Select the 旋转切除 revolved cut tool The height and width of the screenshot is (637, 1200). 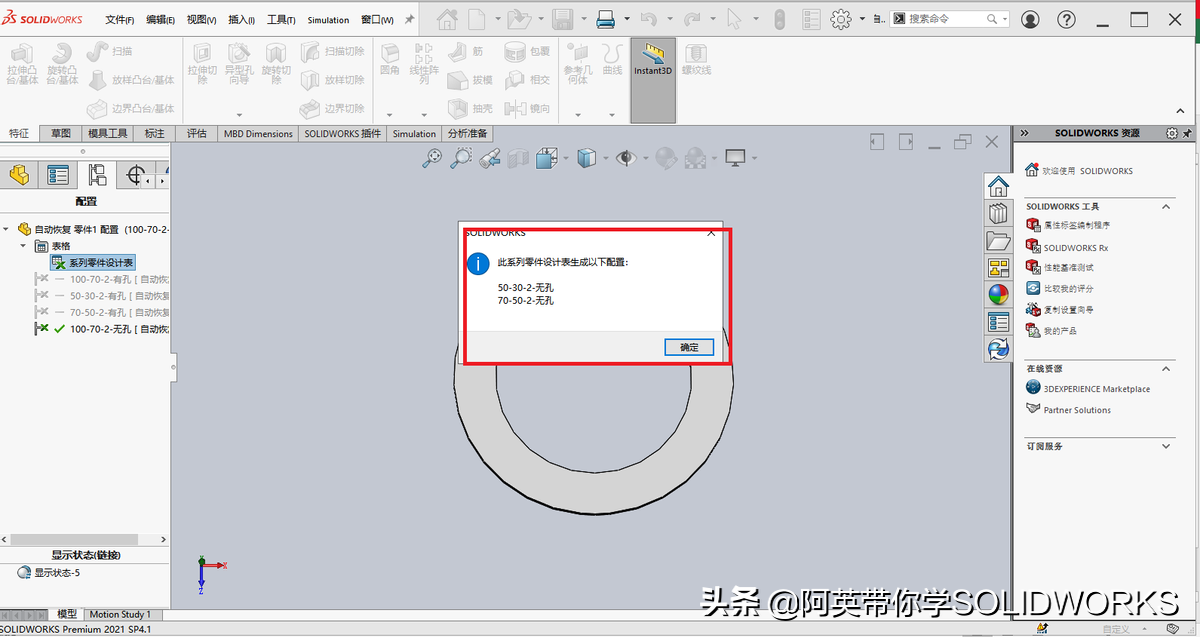click(276, 62)
